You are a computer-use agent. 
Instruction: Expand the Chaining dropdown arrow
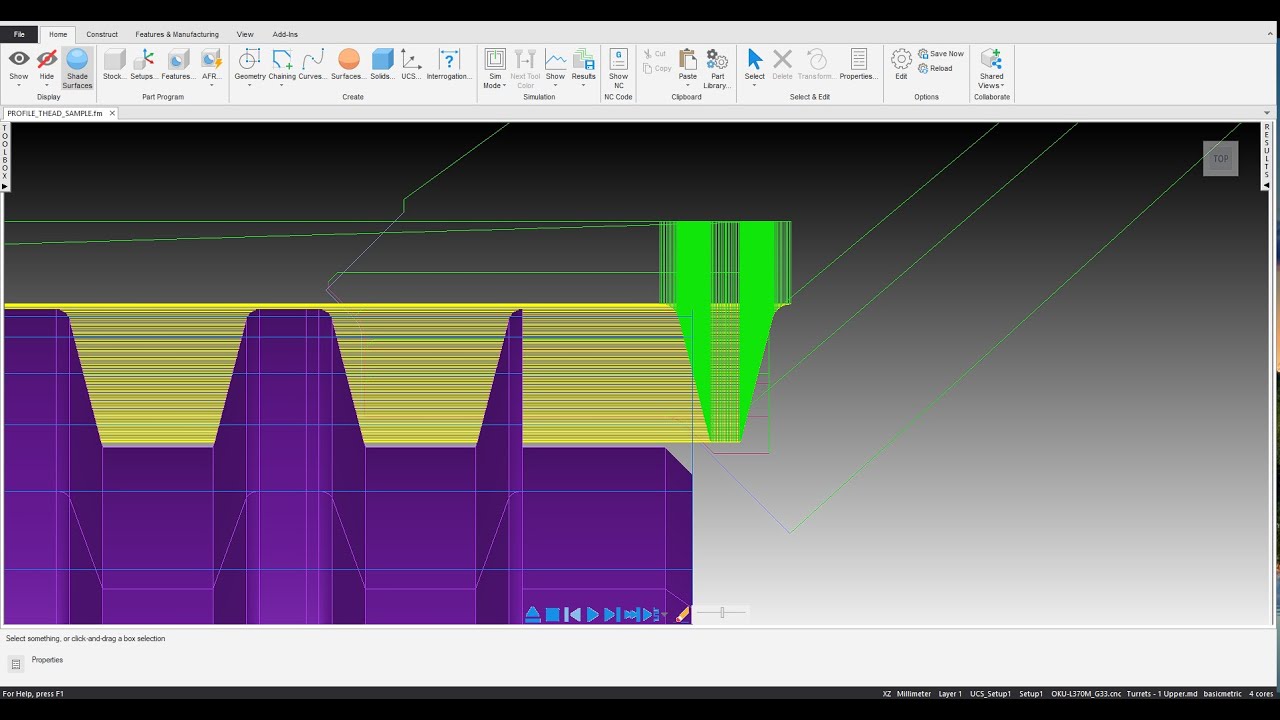tap(282, 86)
